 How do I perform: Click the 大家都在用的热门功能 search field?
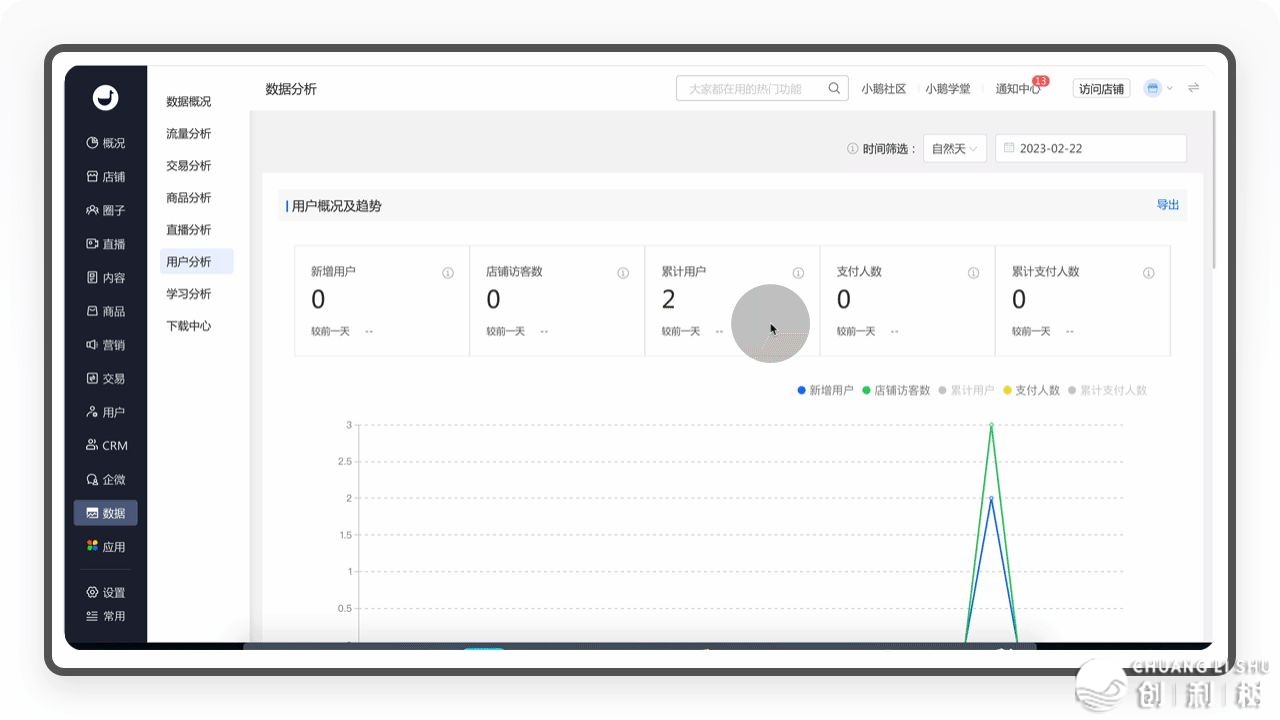click(750, 89)
